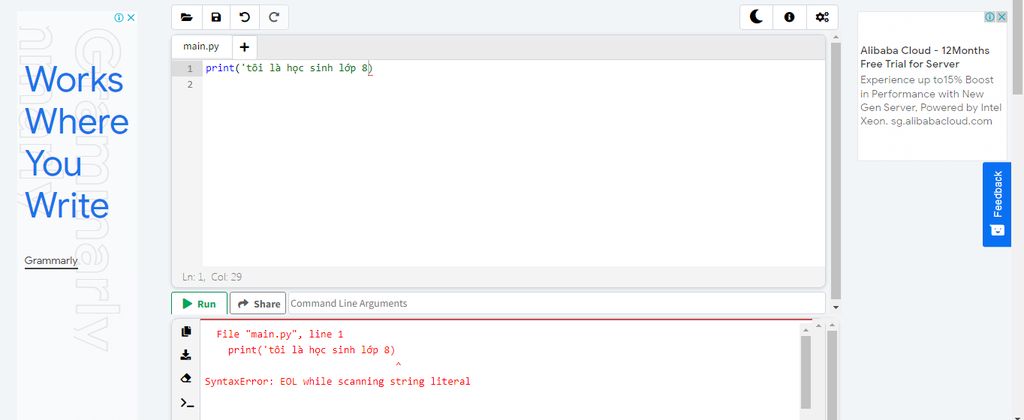Redo the last edit

pyautogui.click(x=274, y=18)
